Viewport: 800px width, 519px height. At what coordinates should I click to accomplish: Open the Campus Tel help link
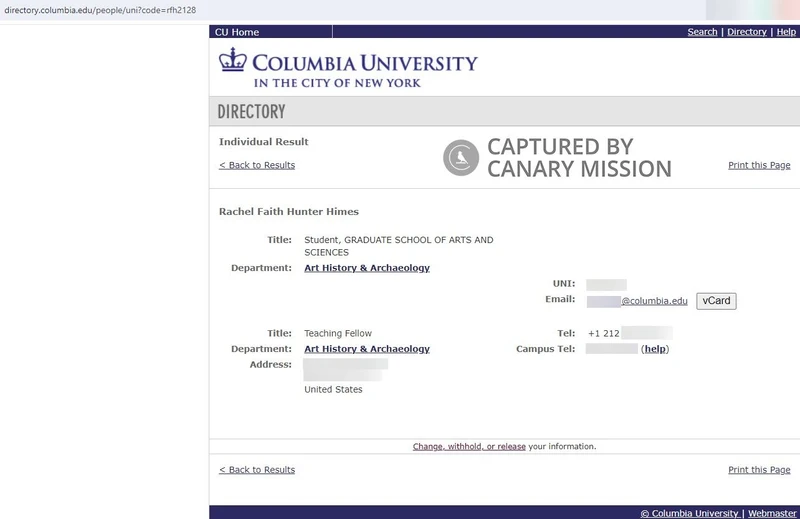[655, 349]
